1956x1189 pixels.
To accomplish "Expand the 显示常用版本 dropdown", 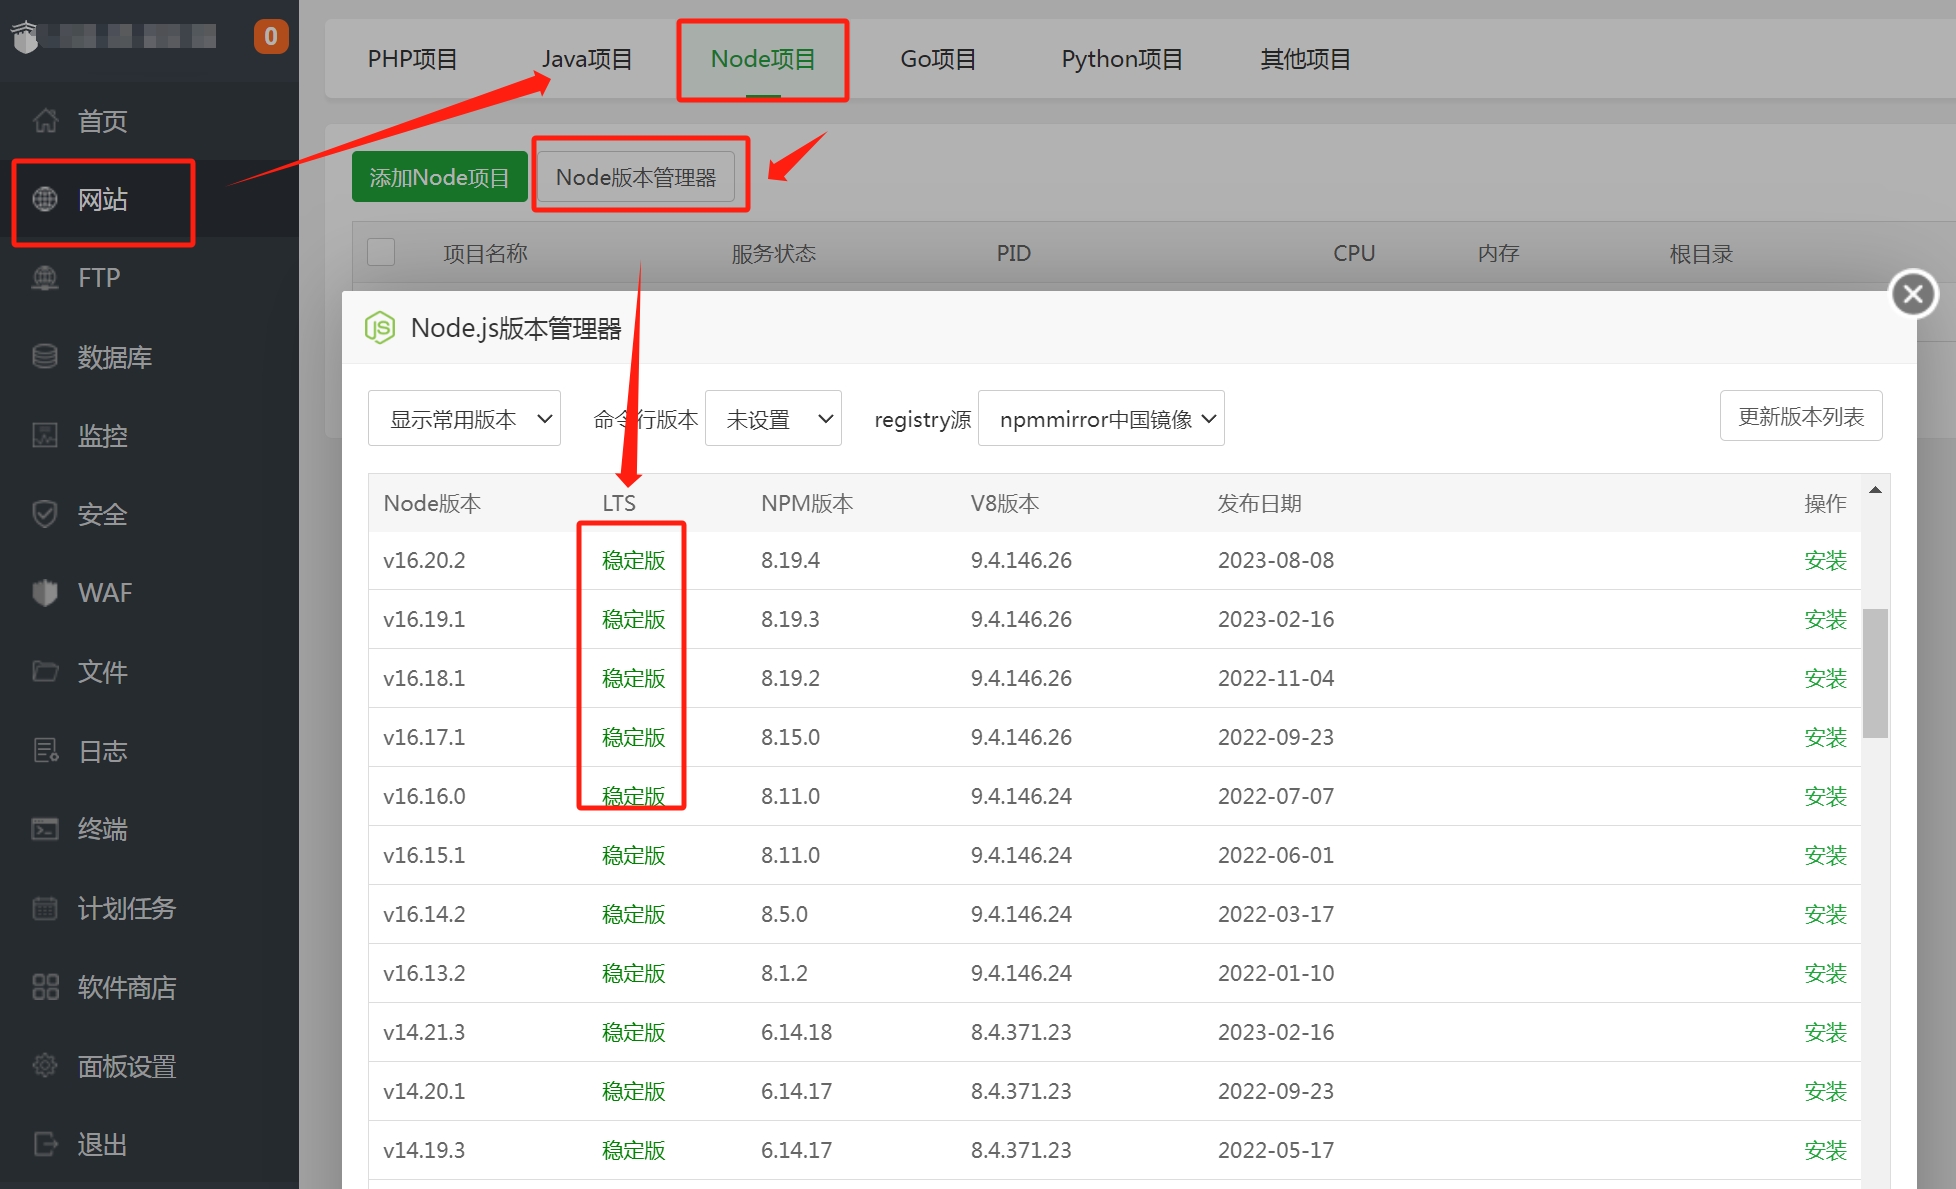I will (464, 419).
